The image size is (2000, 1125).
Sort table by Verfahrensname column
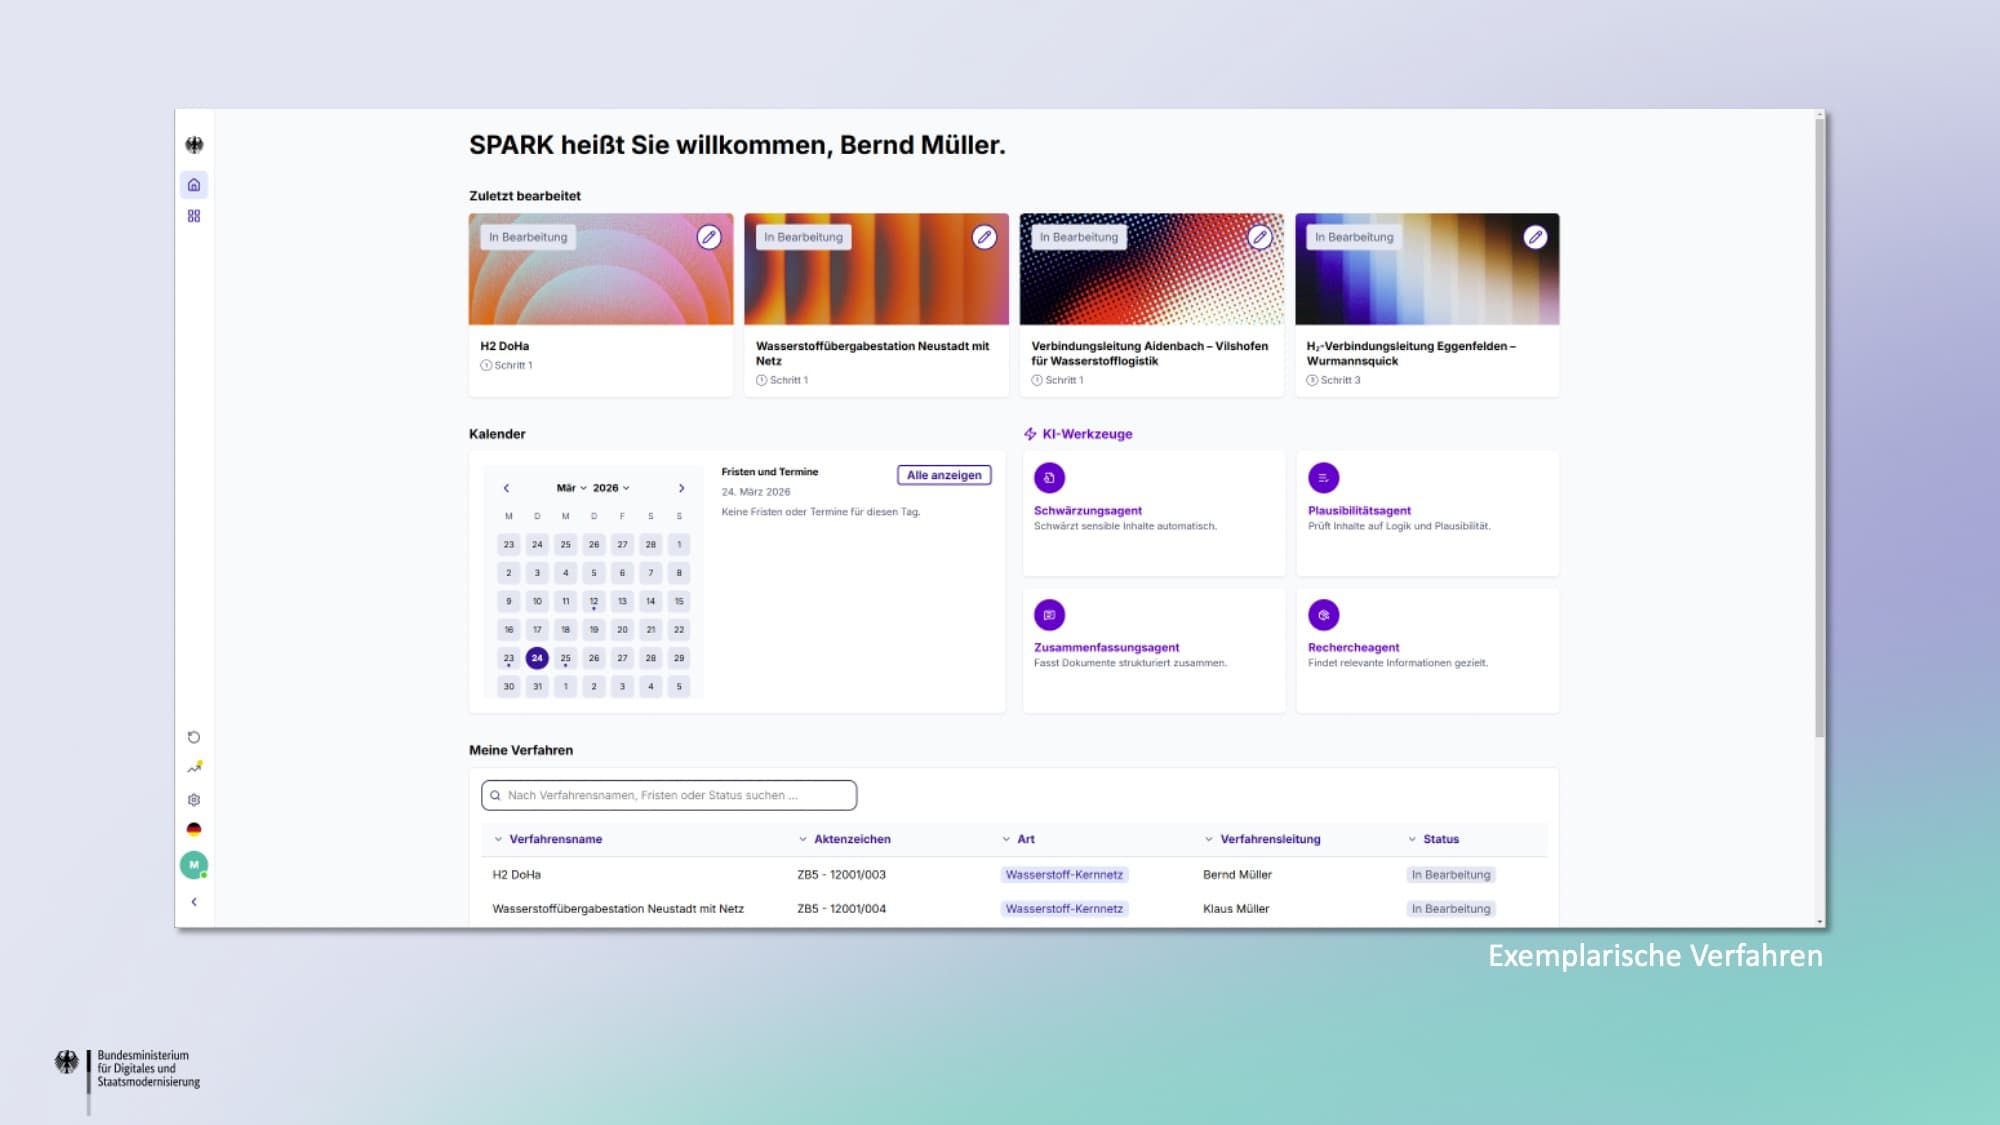pyautogui.click(x=555, y=839)
